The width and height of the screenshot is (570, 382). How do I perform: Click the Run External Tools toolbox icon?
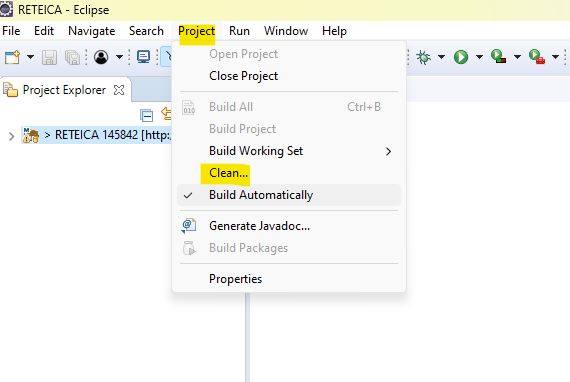(537, 56)
